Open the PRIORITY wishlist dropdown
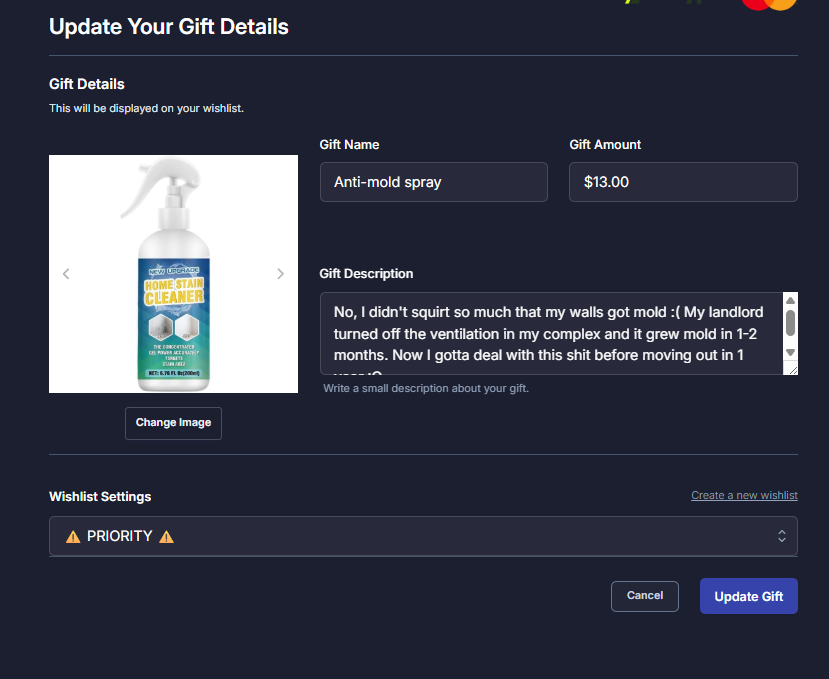Viewport: 829px width, 679px height. pos(423,536)
